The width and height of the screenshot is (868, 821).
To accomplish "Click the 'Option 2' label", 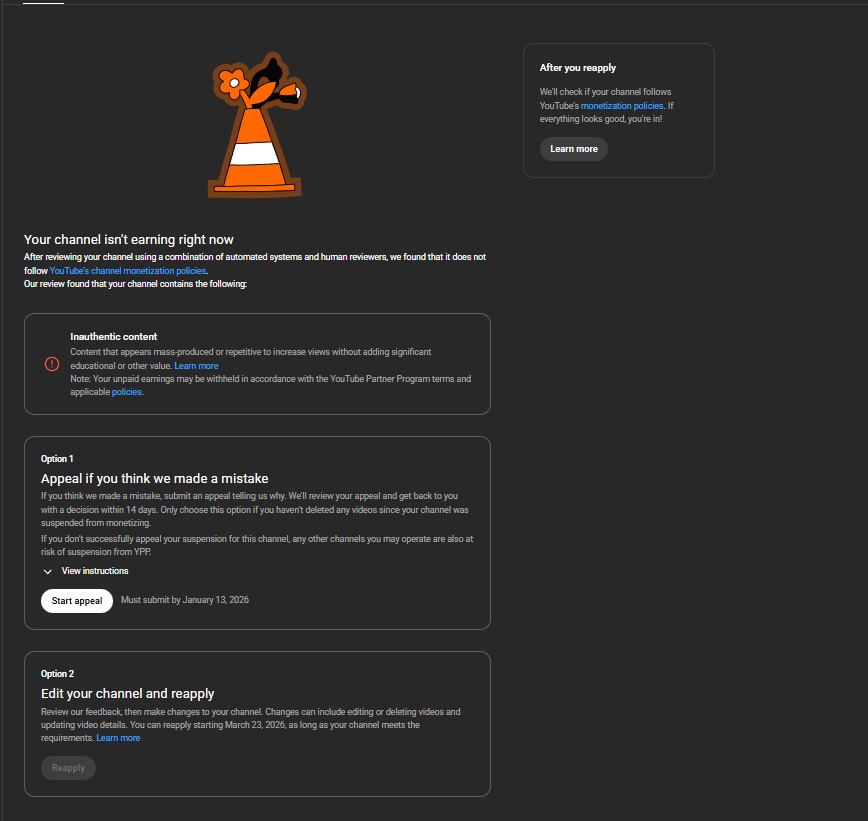I will tap(58, 674).
